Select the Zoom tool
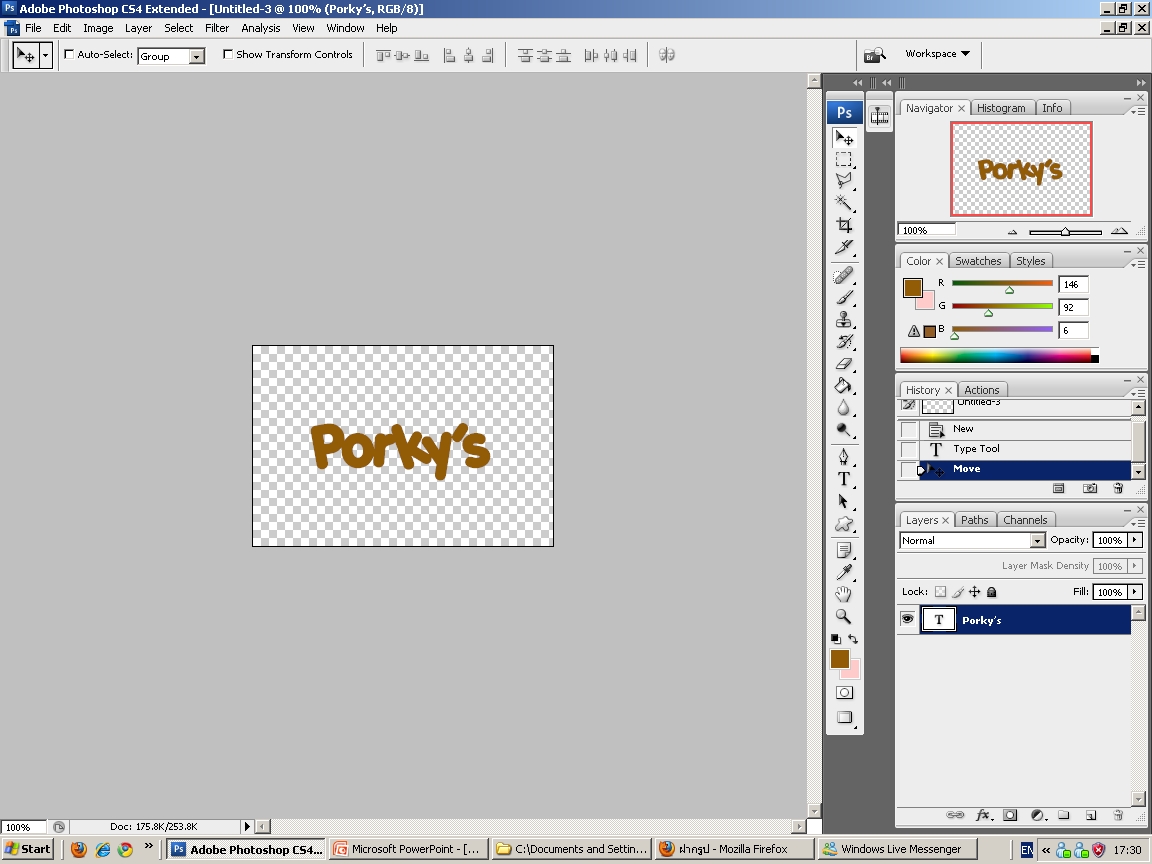 [x=844, y=616]
